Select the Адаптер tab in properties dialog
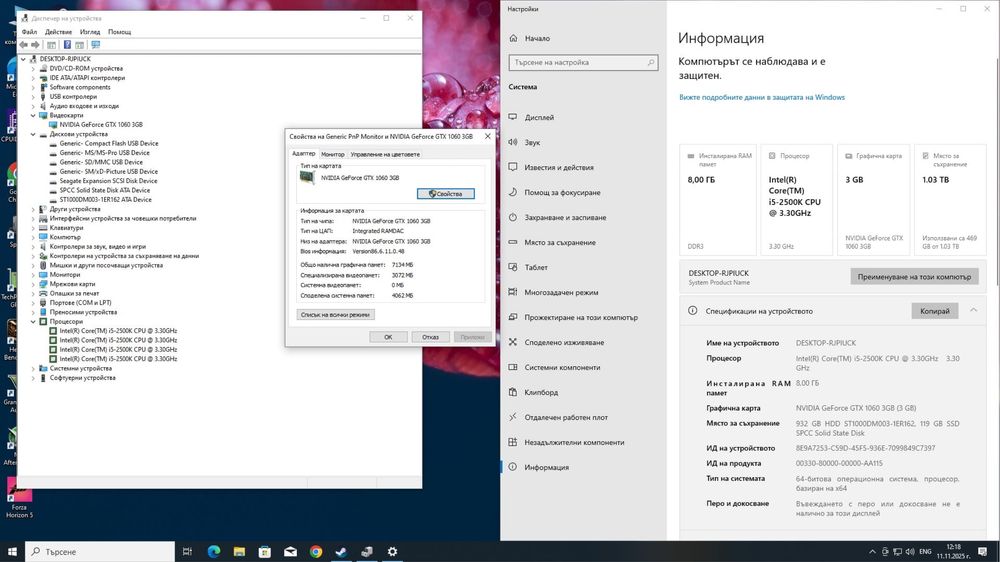 click(x=304, y=154)
